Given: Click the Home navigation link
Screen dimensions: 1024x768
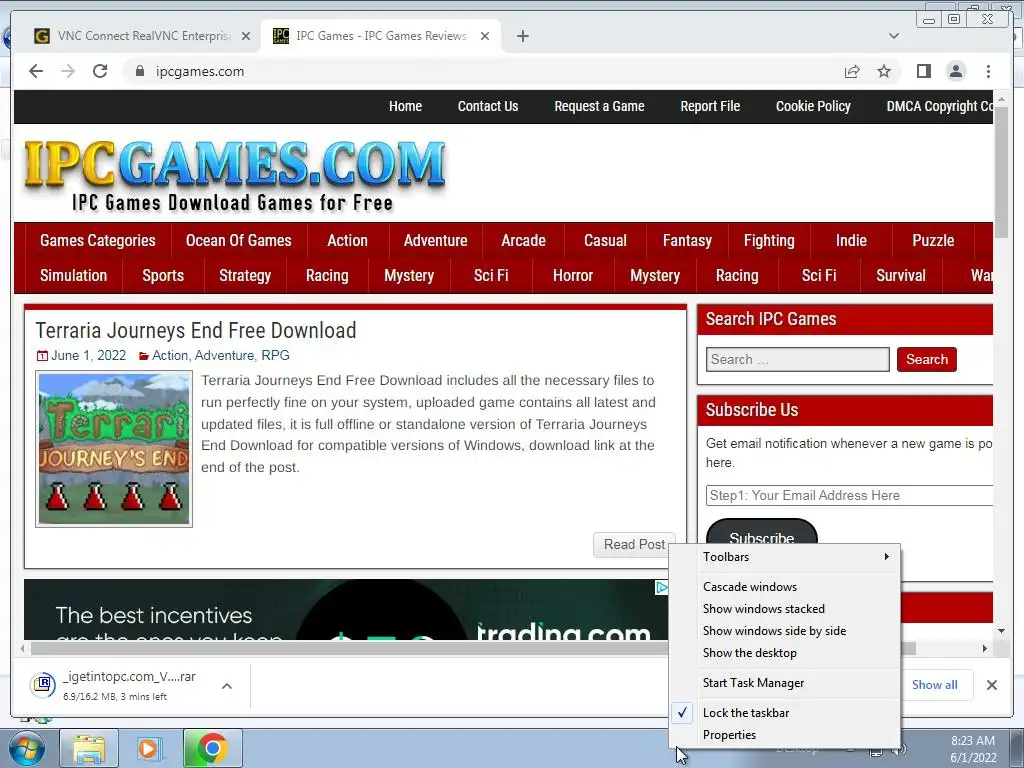Looking at the screenshot, I should click(405, 106).
